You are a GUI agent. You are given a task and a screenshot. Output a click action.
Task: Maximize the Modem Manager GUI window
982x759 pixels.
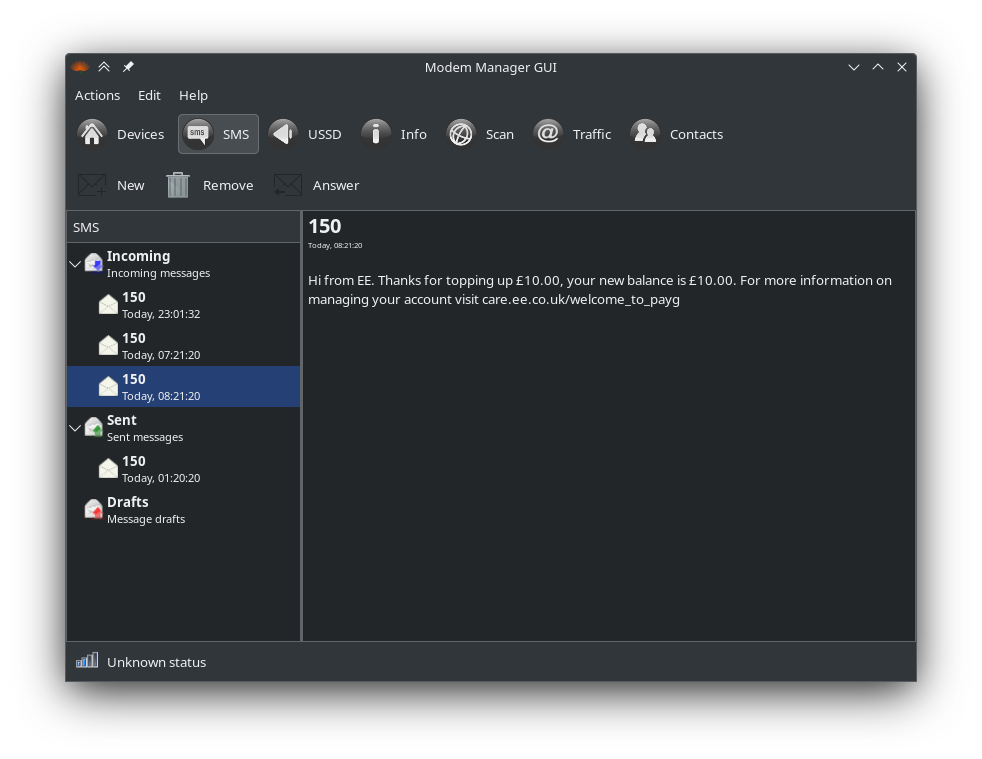(878, 67)
